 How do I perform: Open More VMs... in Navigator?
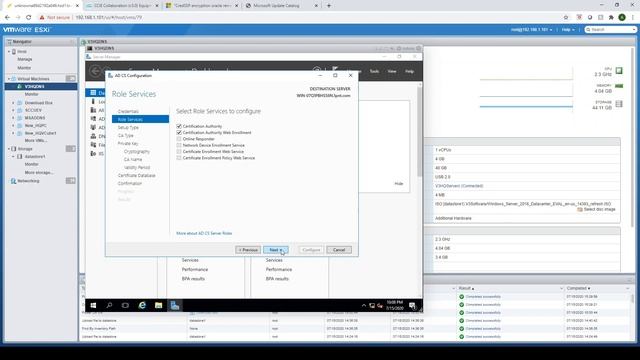pos(36,140)
